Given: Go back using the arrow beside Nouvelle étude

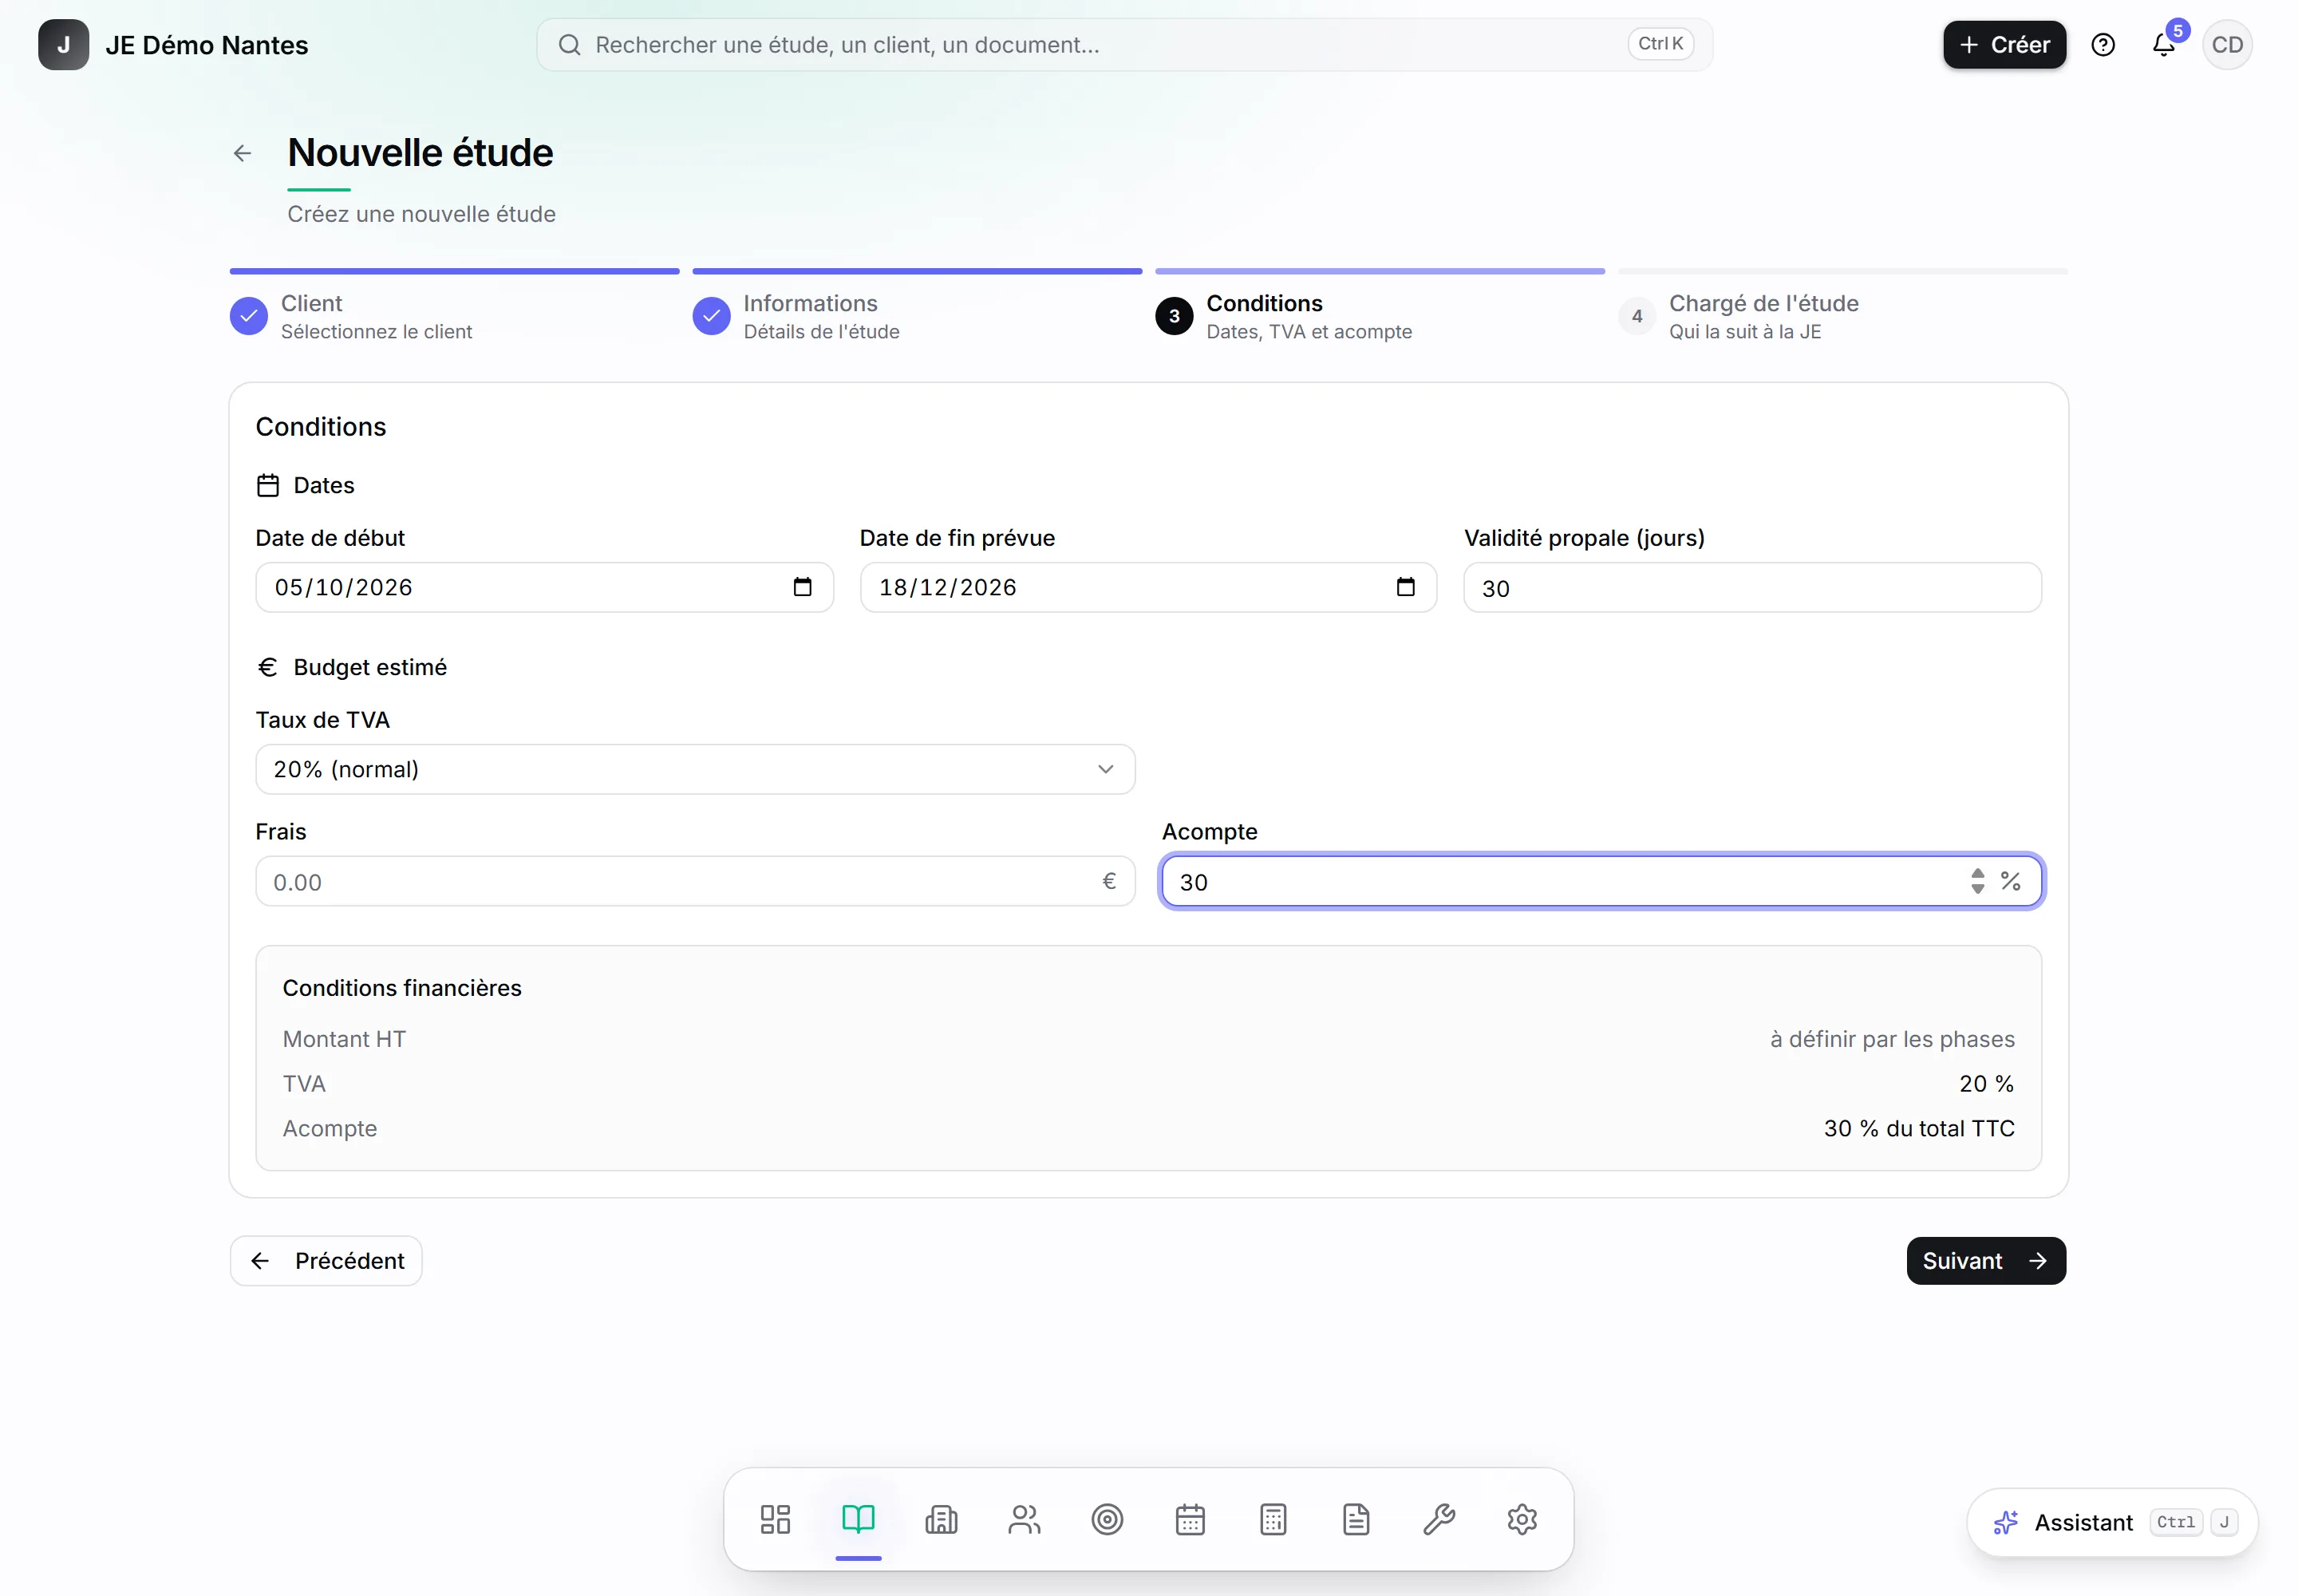Looking at the screenshot, I should click(x=242, y=153).
